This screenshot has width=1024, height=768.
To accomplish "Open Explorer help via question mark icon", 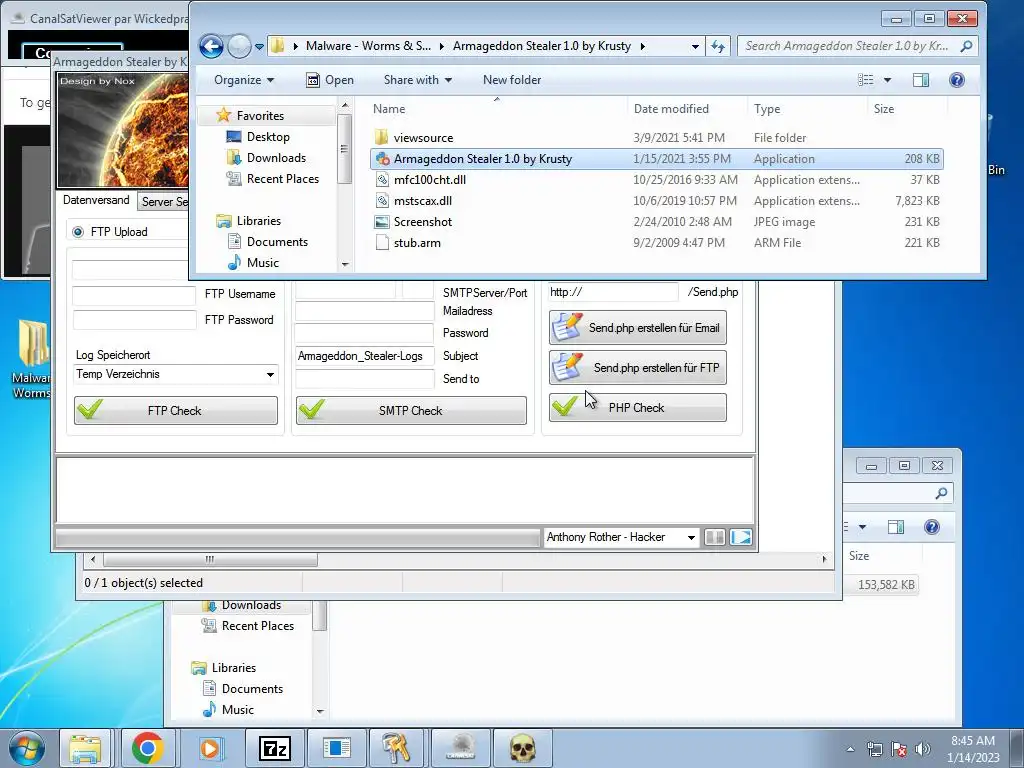I will (x=957, y=80).
